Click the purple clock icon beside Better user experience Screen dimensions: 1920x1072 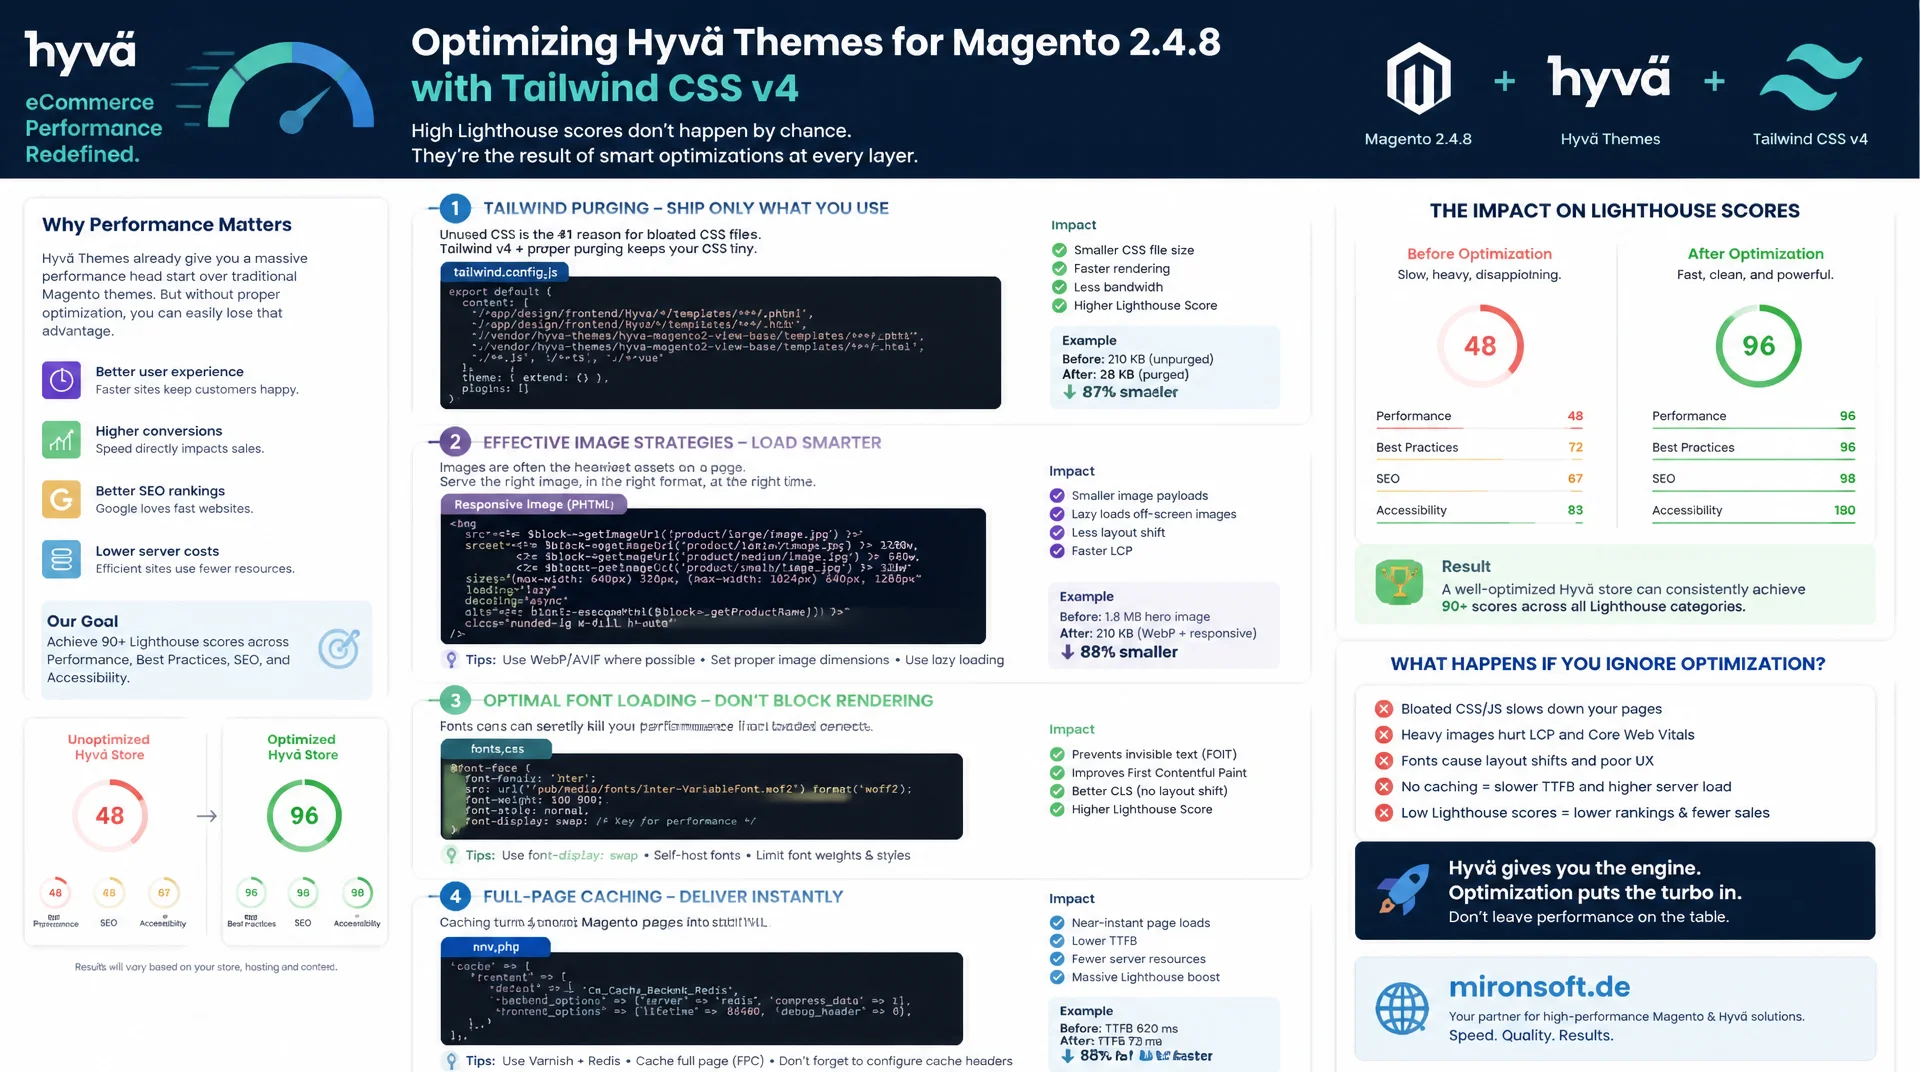pos(61,380)
